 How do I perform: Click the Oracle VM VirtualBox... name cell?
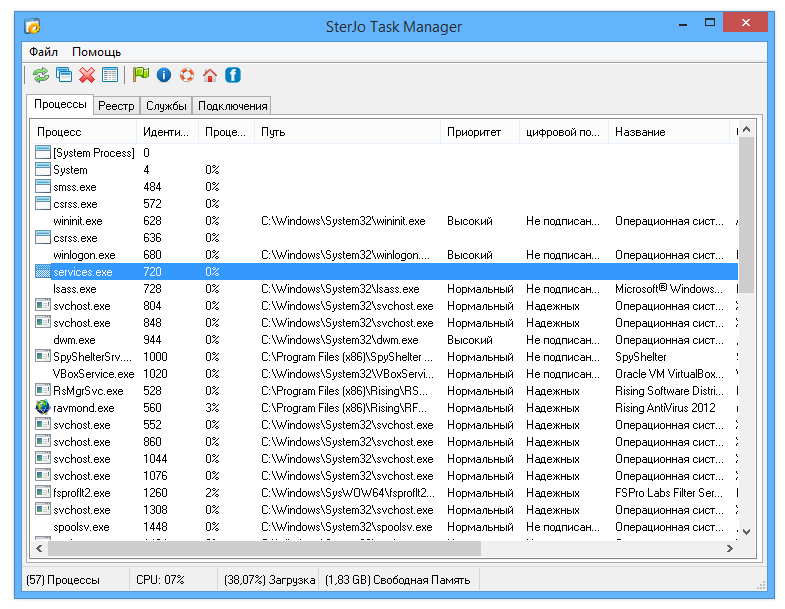(669, 374)
